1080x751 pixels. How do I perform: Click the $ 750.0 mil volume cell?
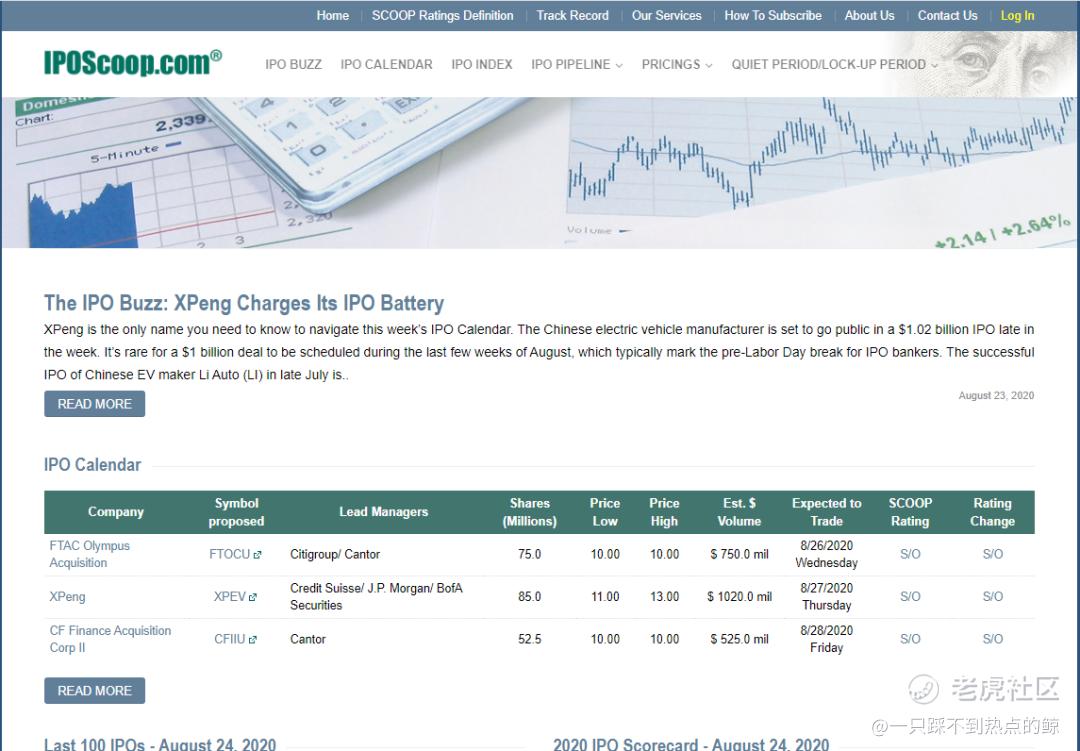[739, 555]
